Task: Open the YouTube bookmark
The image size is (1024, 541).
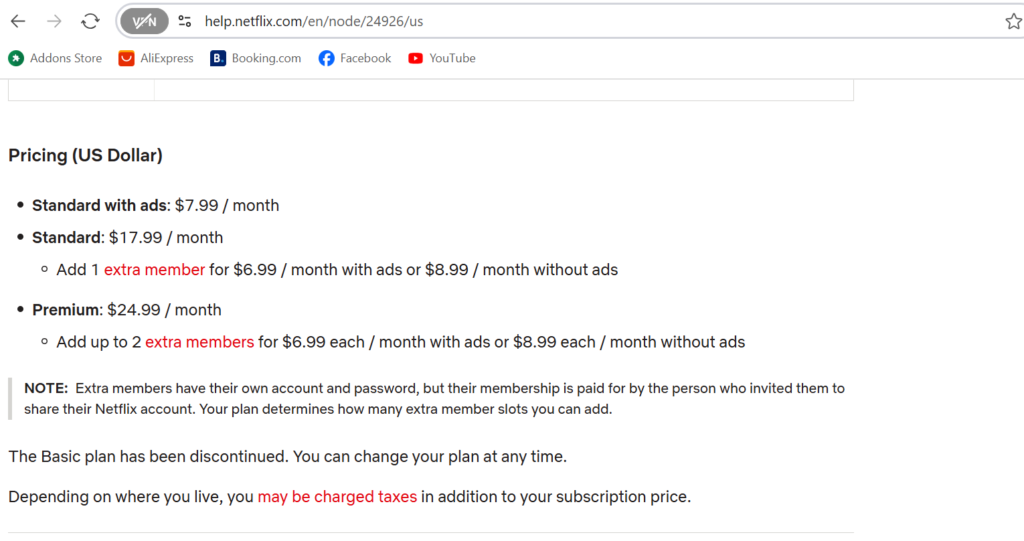Action: tap(442, 58)
